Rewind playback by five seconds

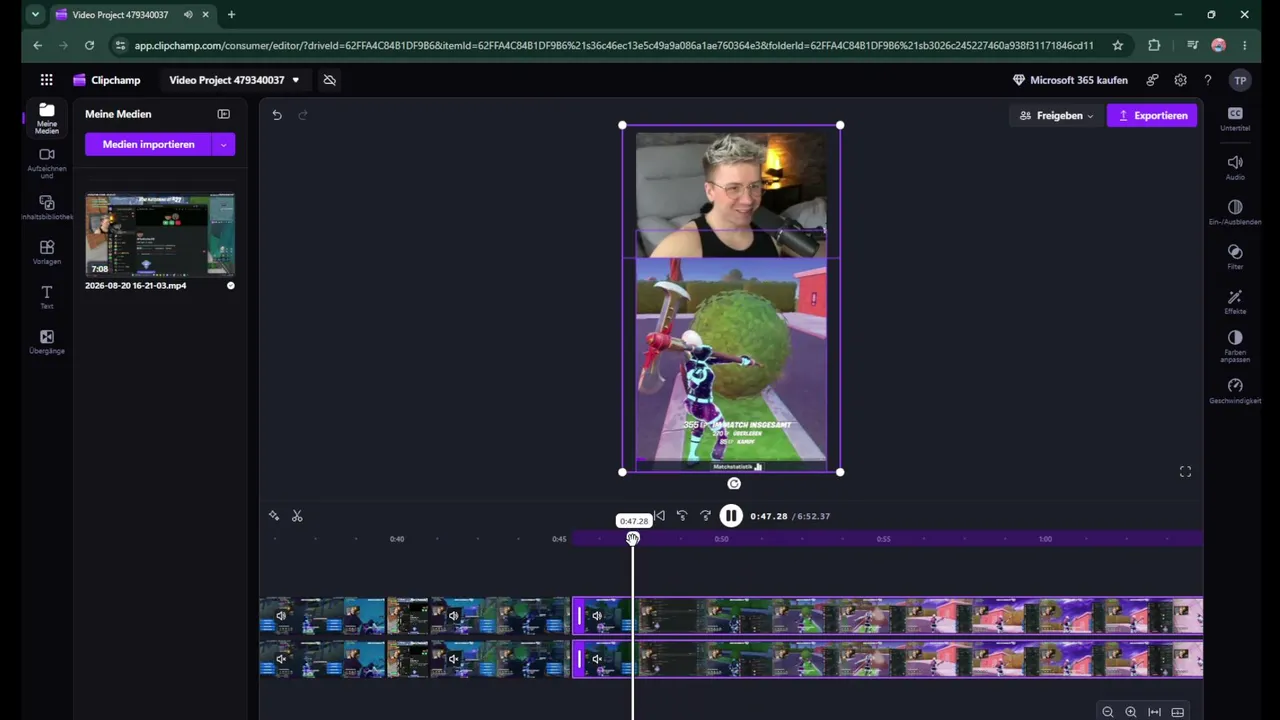(682, 516)
